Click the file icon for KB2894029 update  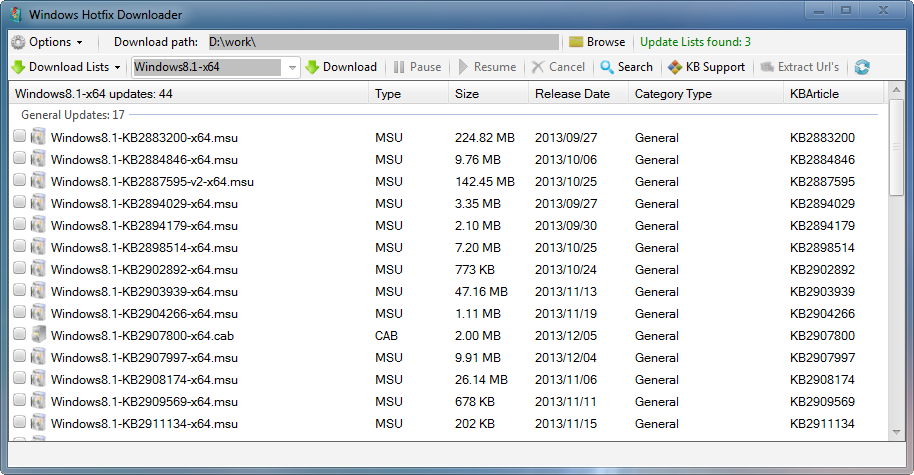38,203
